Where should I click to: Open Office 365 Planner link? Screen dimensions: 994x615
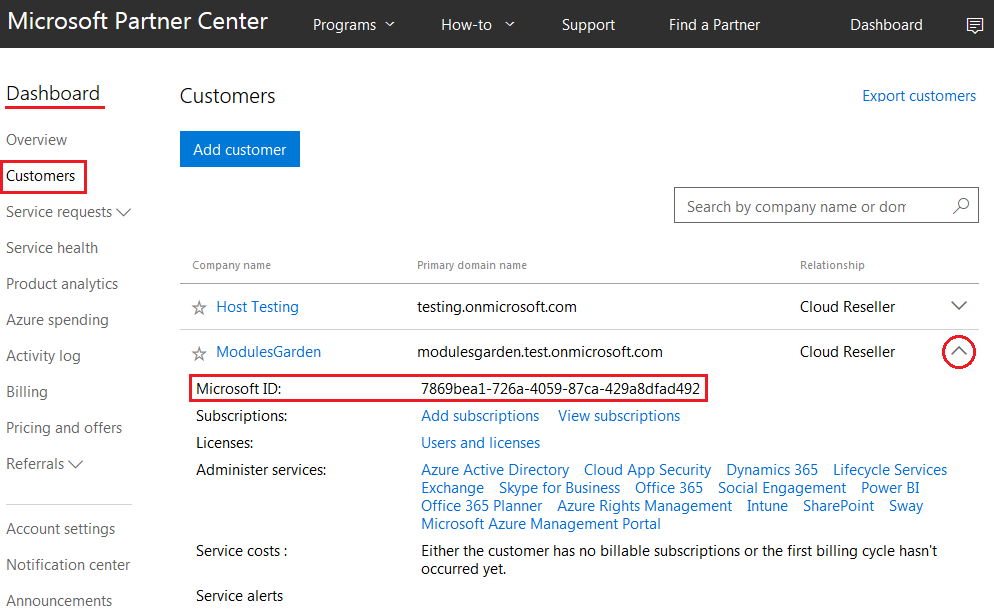pos(482,506)
